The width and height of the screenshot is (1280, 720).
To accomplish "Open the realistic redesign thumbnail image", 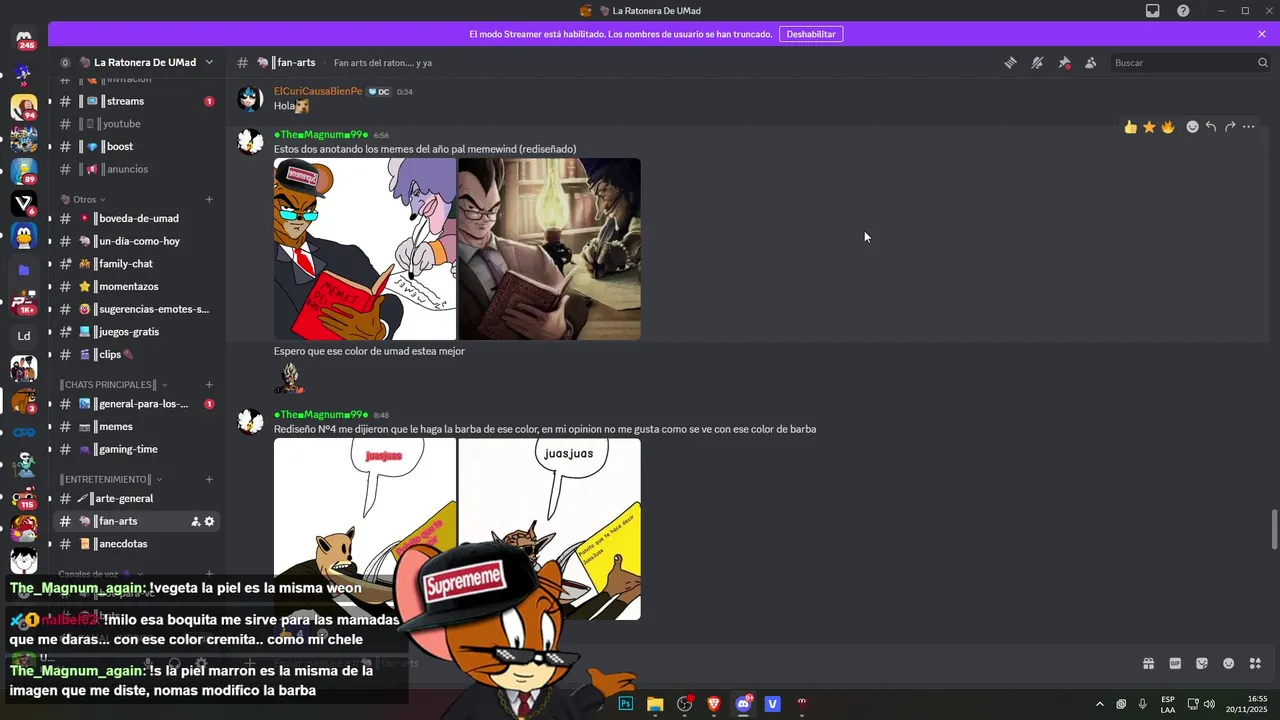I will tap(549, 249).
